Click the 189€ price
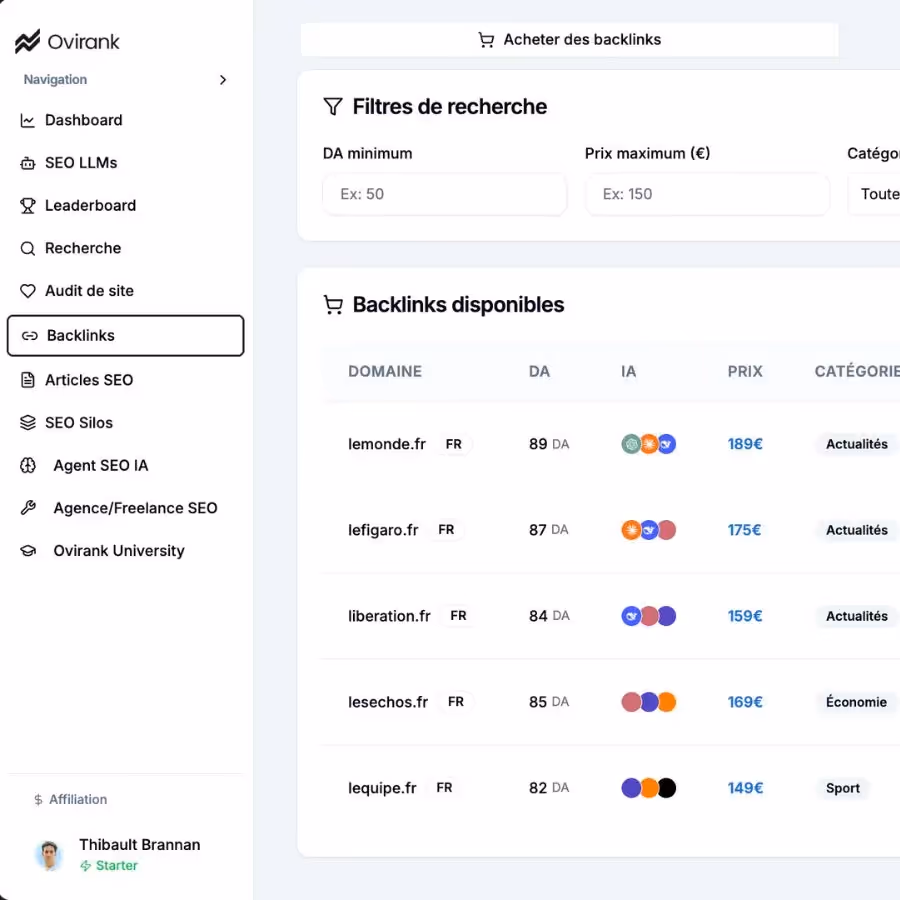Screen dimensions: 900x900 coord(745,444)
